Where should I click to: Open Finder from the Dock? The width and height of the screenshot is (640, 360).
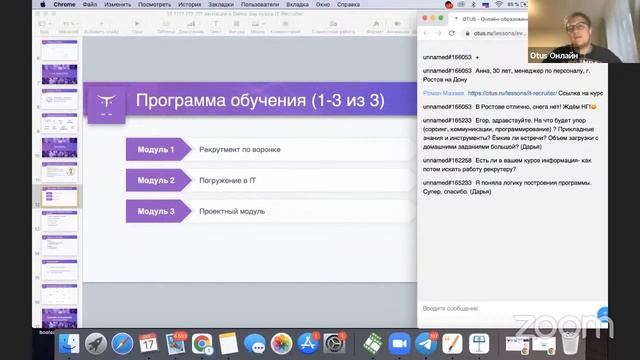[69, 344]
